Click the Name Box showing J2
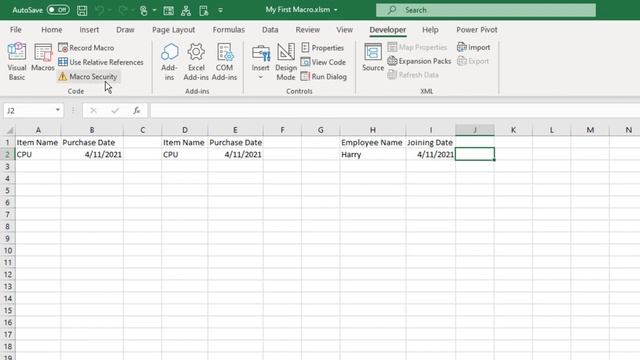The image size is (640, 360). click(29, 111)
